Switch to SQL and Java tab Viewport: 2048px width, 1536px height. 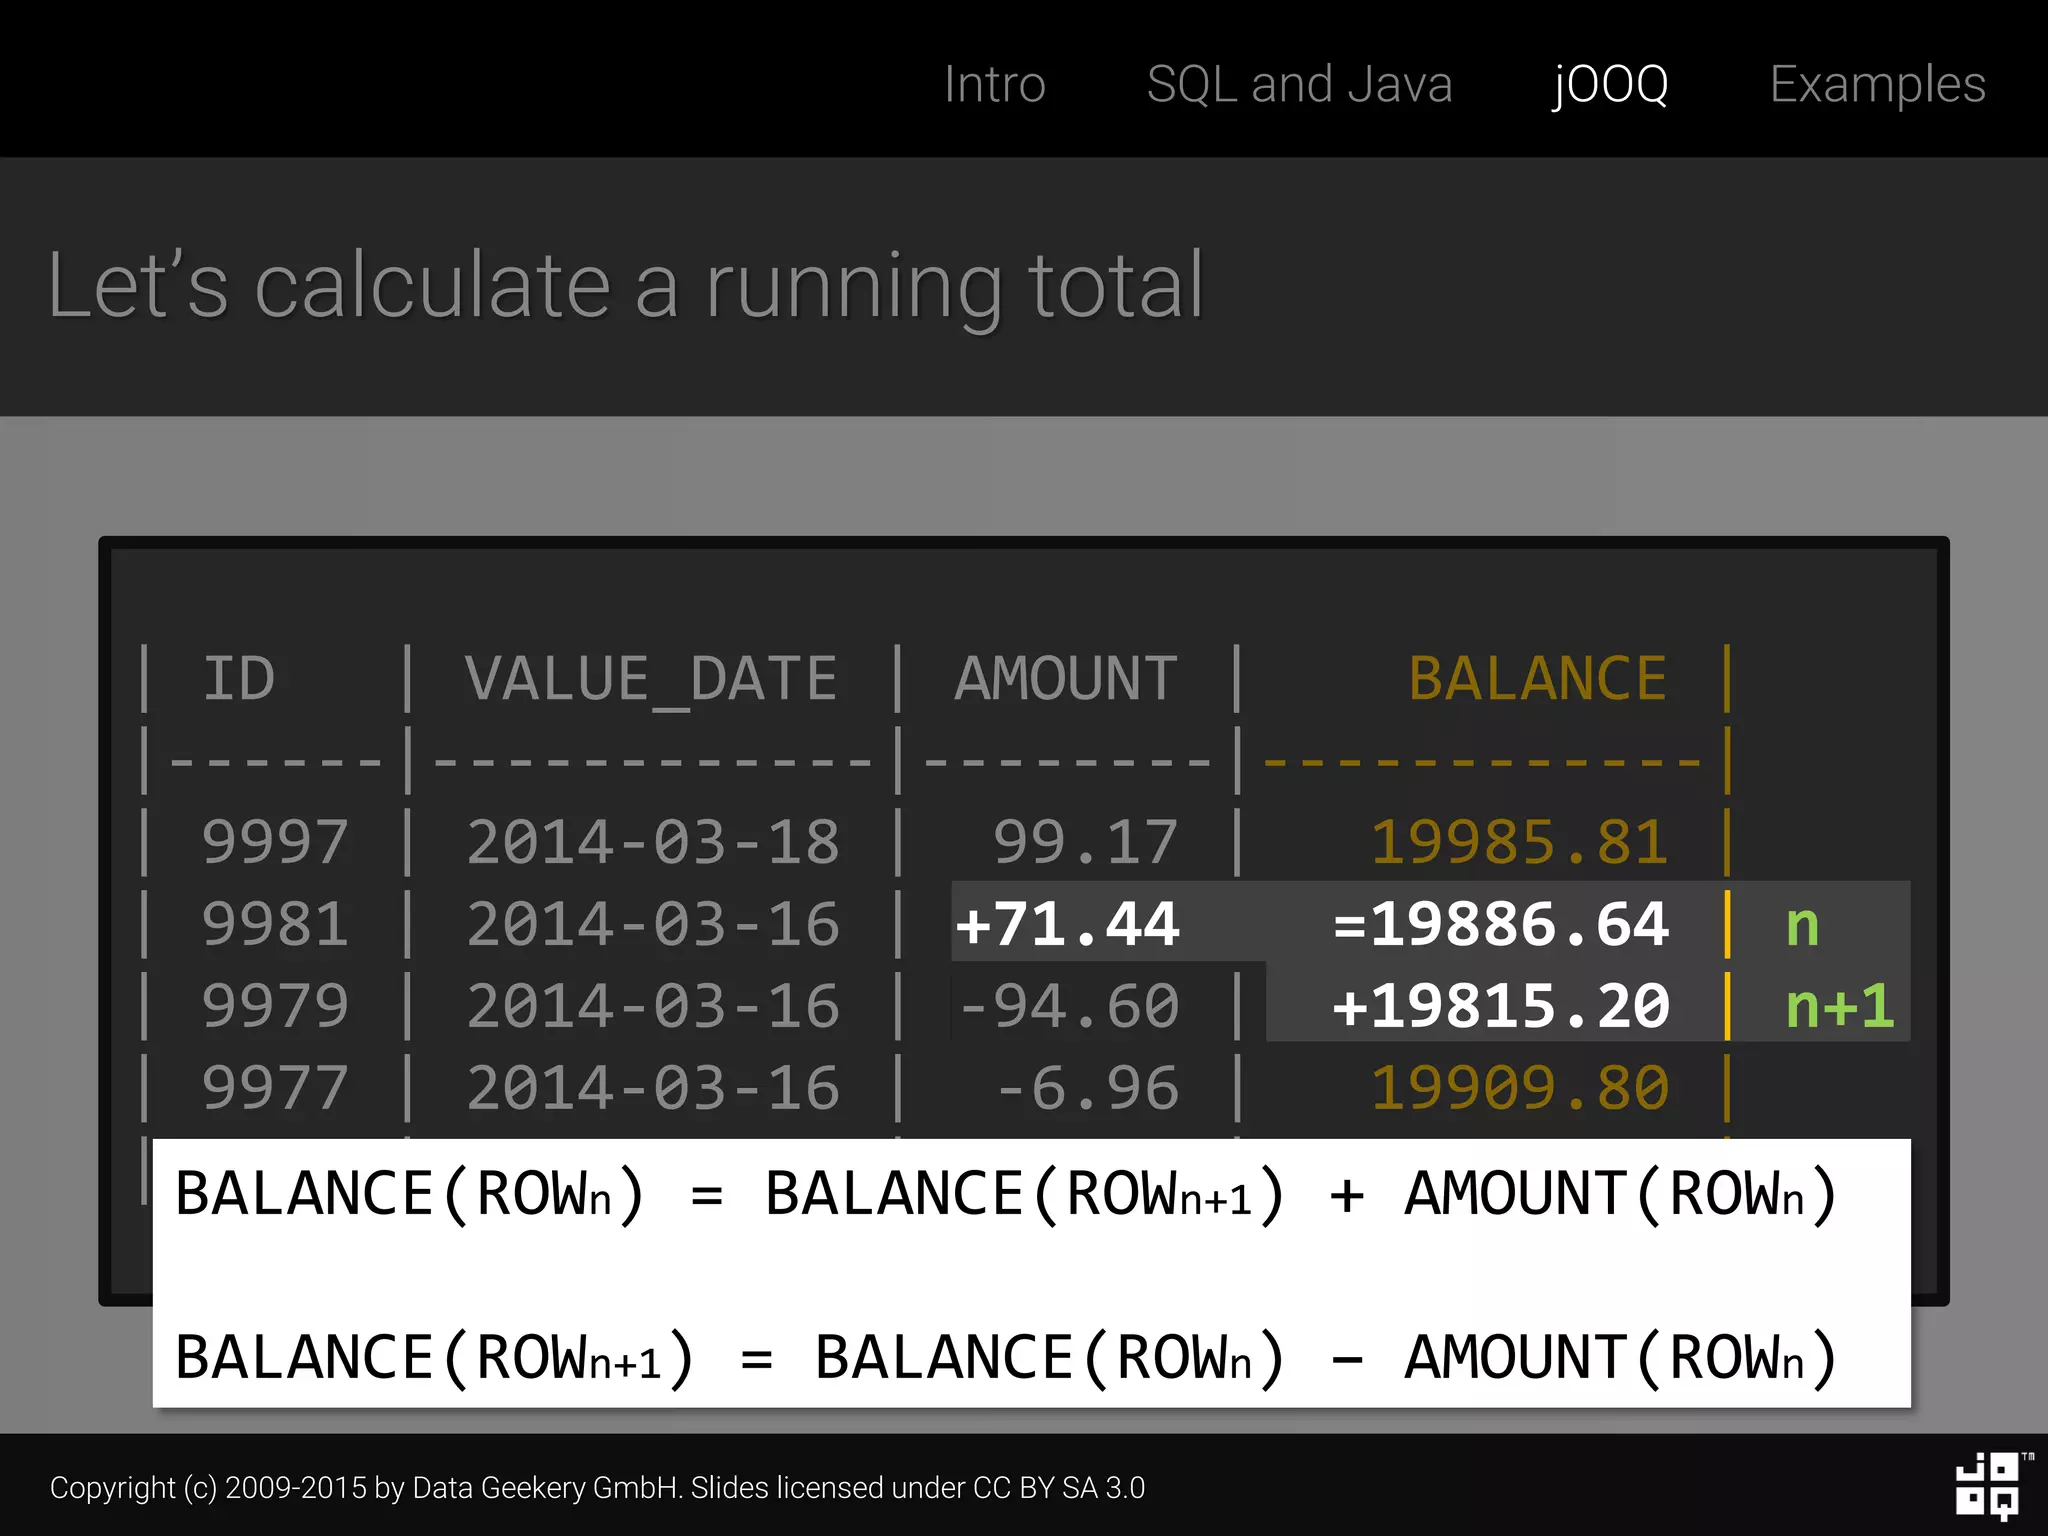[1299, 84]
